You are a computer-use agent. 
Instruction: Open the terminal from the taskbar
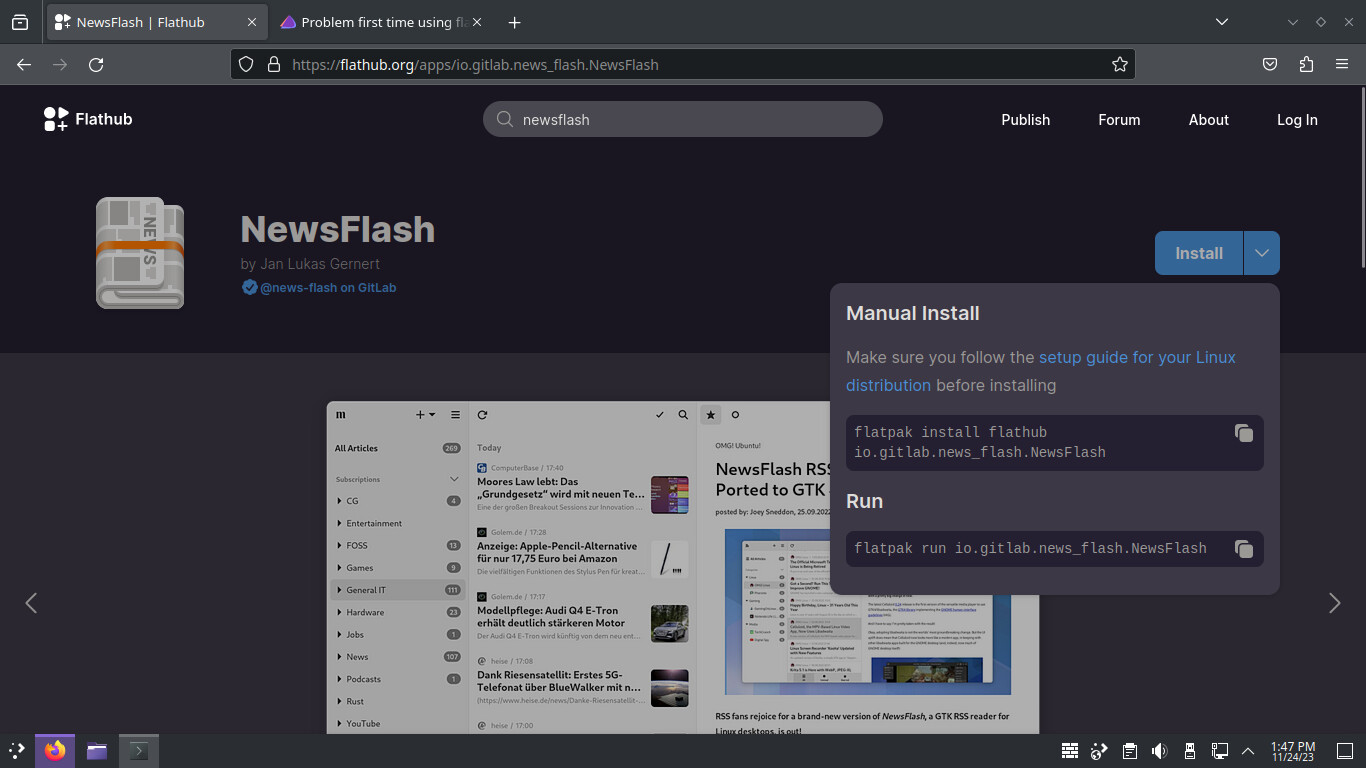138,750
